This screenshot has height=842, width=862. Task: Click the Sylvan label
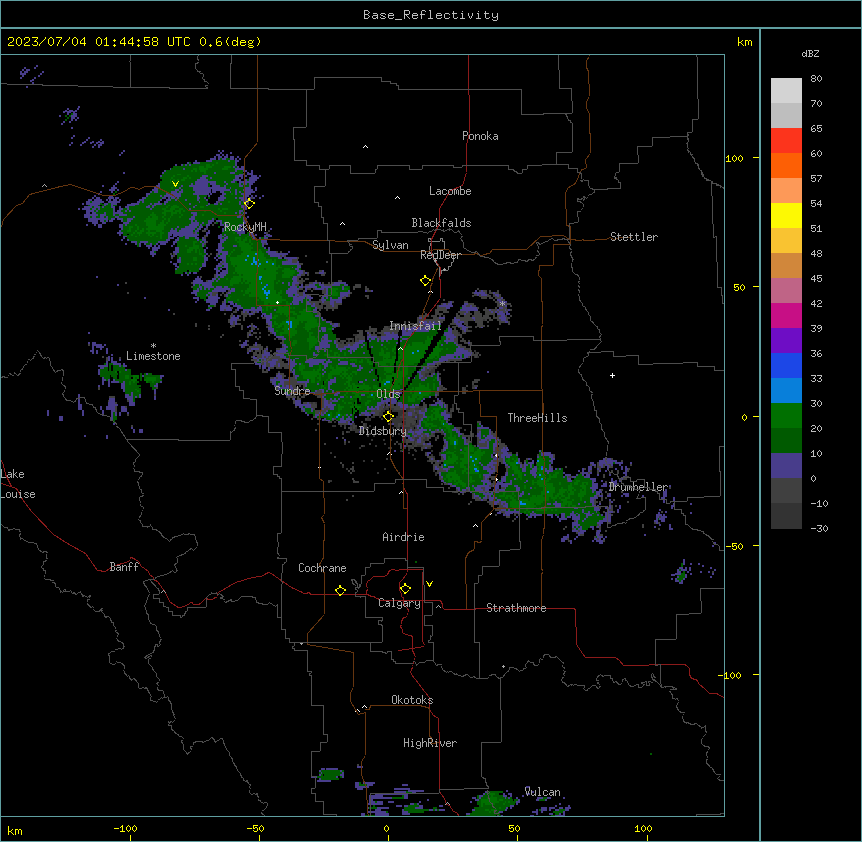pos(390,245)
